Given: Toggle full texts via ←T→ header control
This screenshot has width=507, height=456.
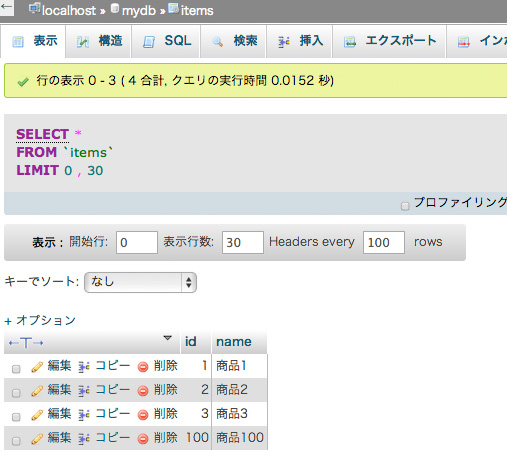Looking at the screenshot, I should 26,343.
